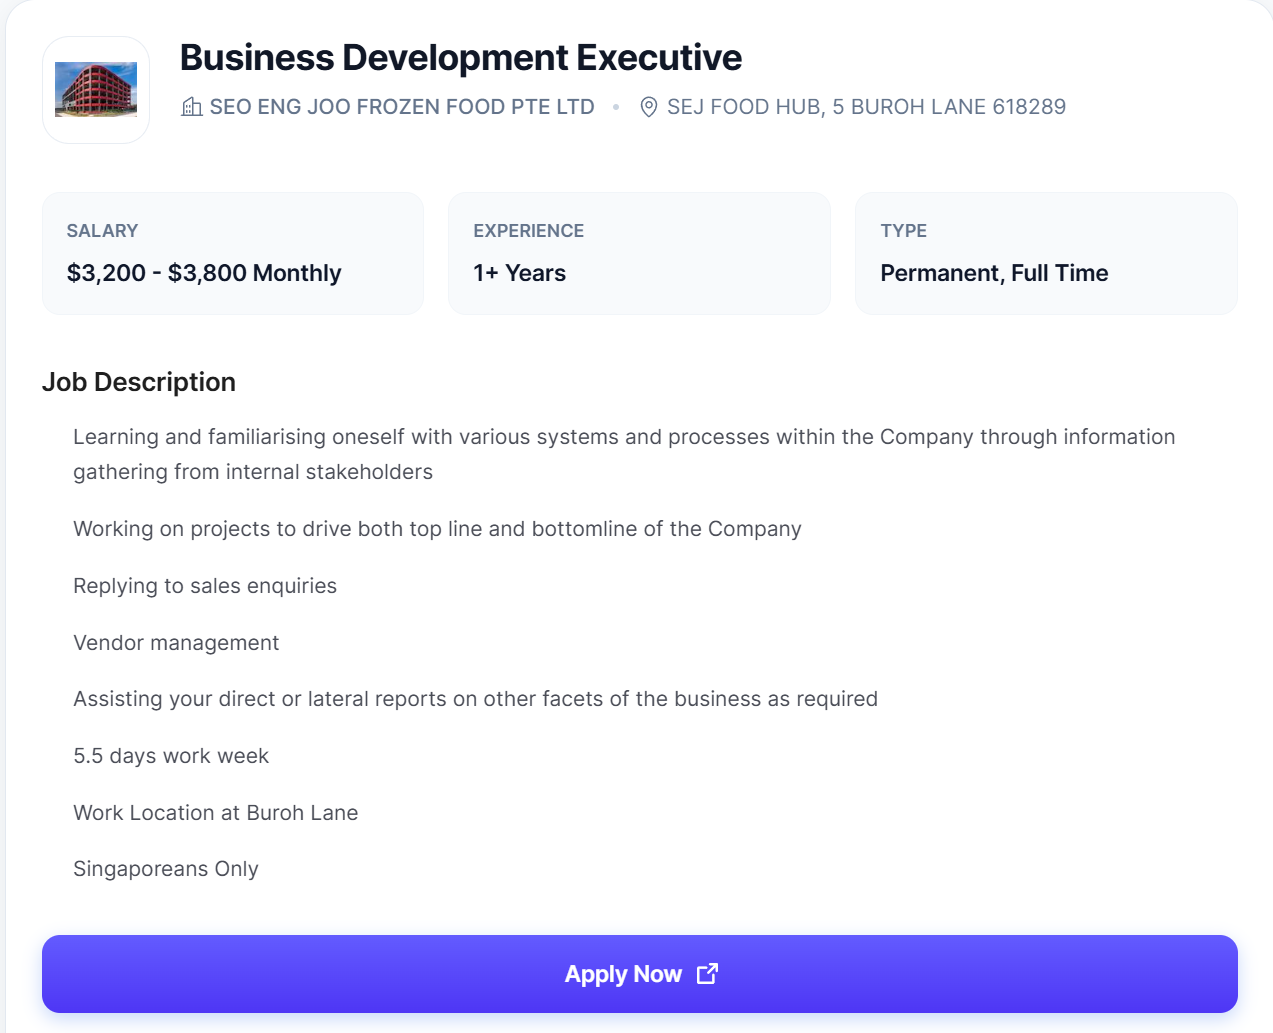Select the Singaporeans Only requirement text
Image resolution: width=1273 pixels, height=1033 pixels.
pos(165,869)
